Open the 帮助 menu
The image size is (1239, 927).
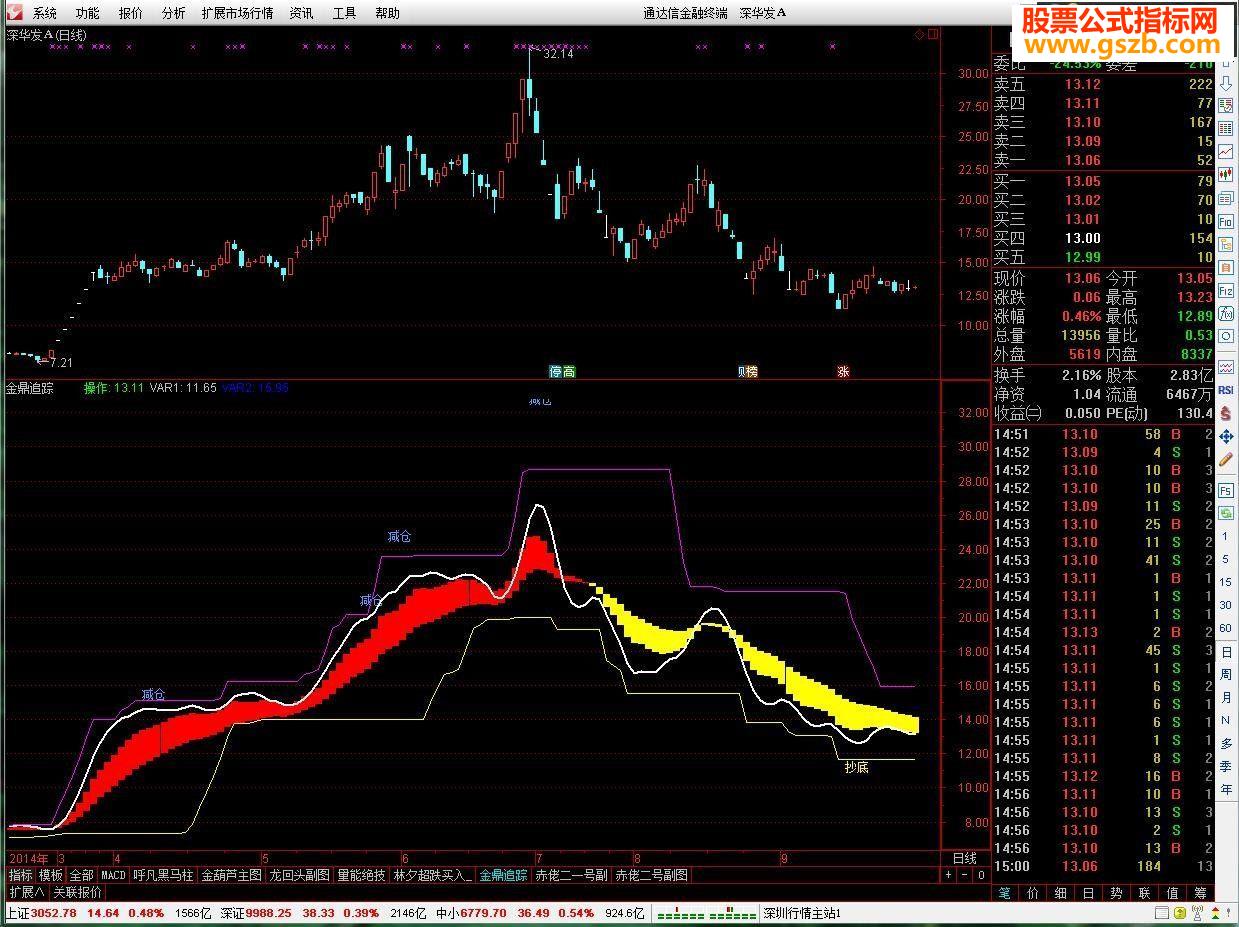(387, 13)
